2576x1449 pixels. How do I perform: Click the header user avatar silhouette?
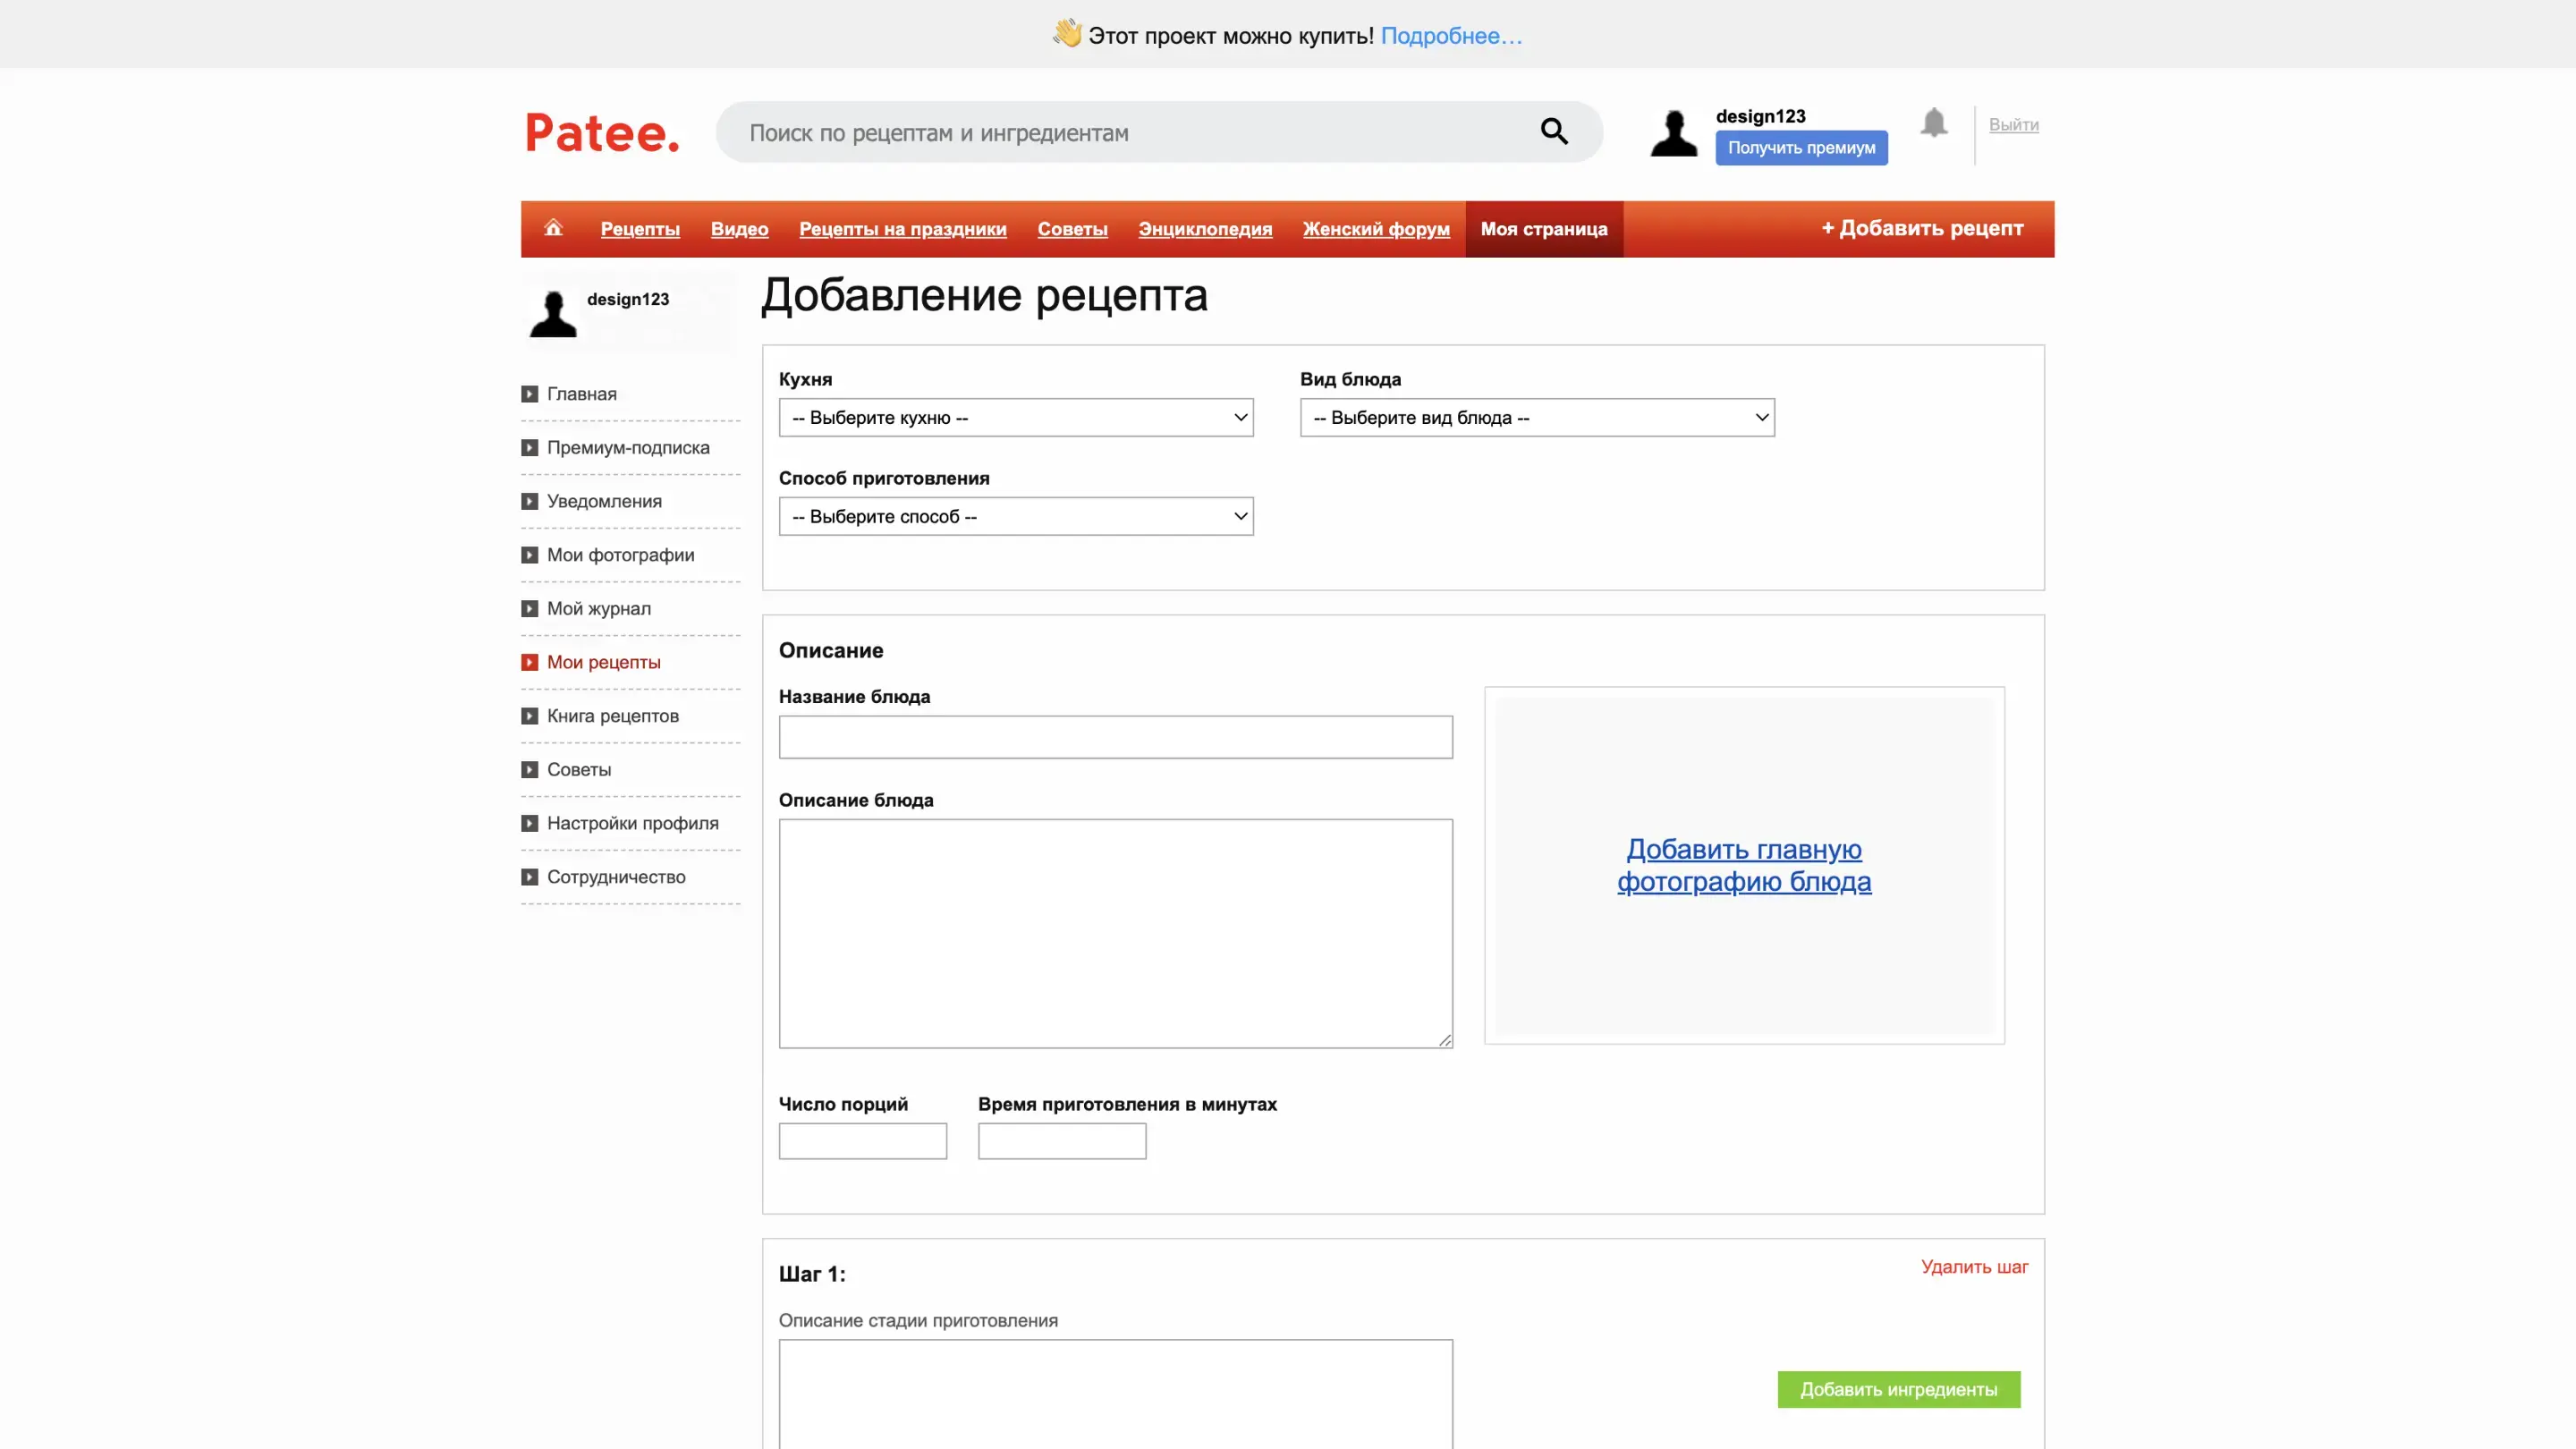(1674, 133)
